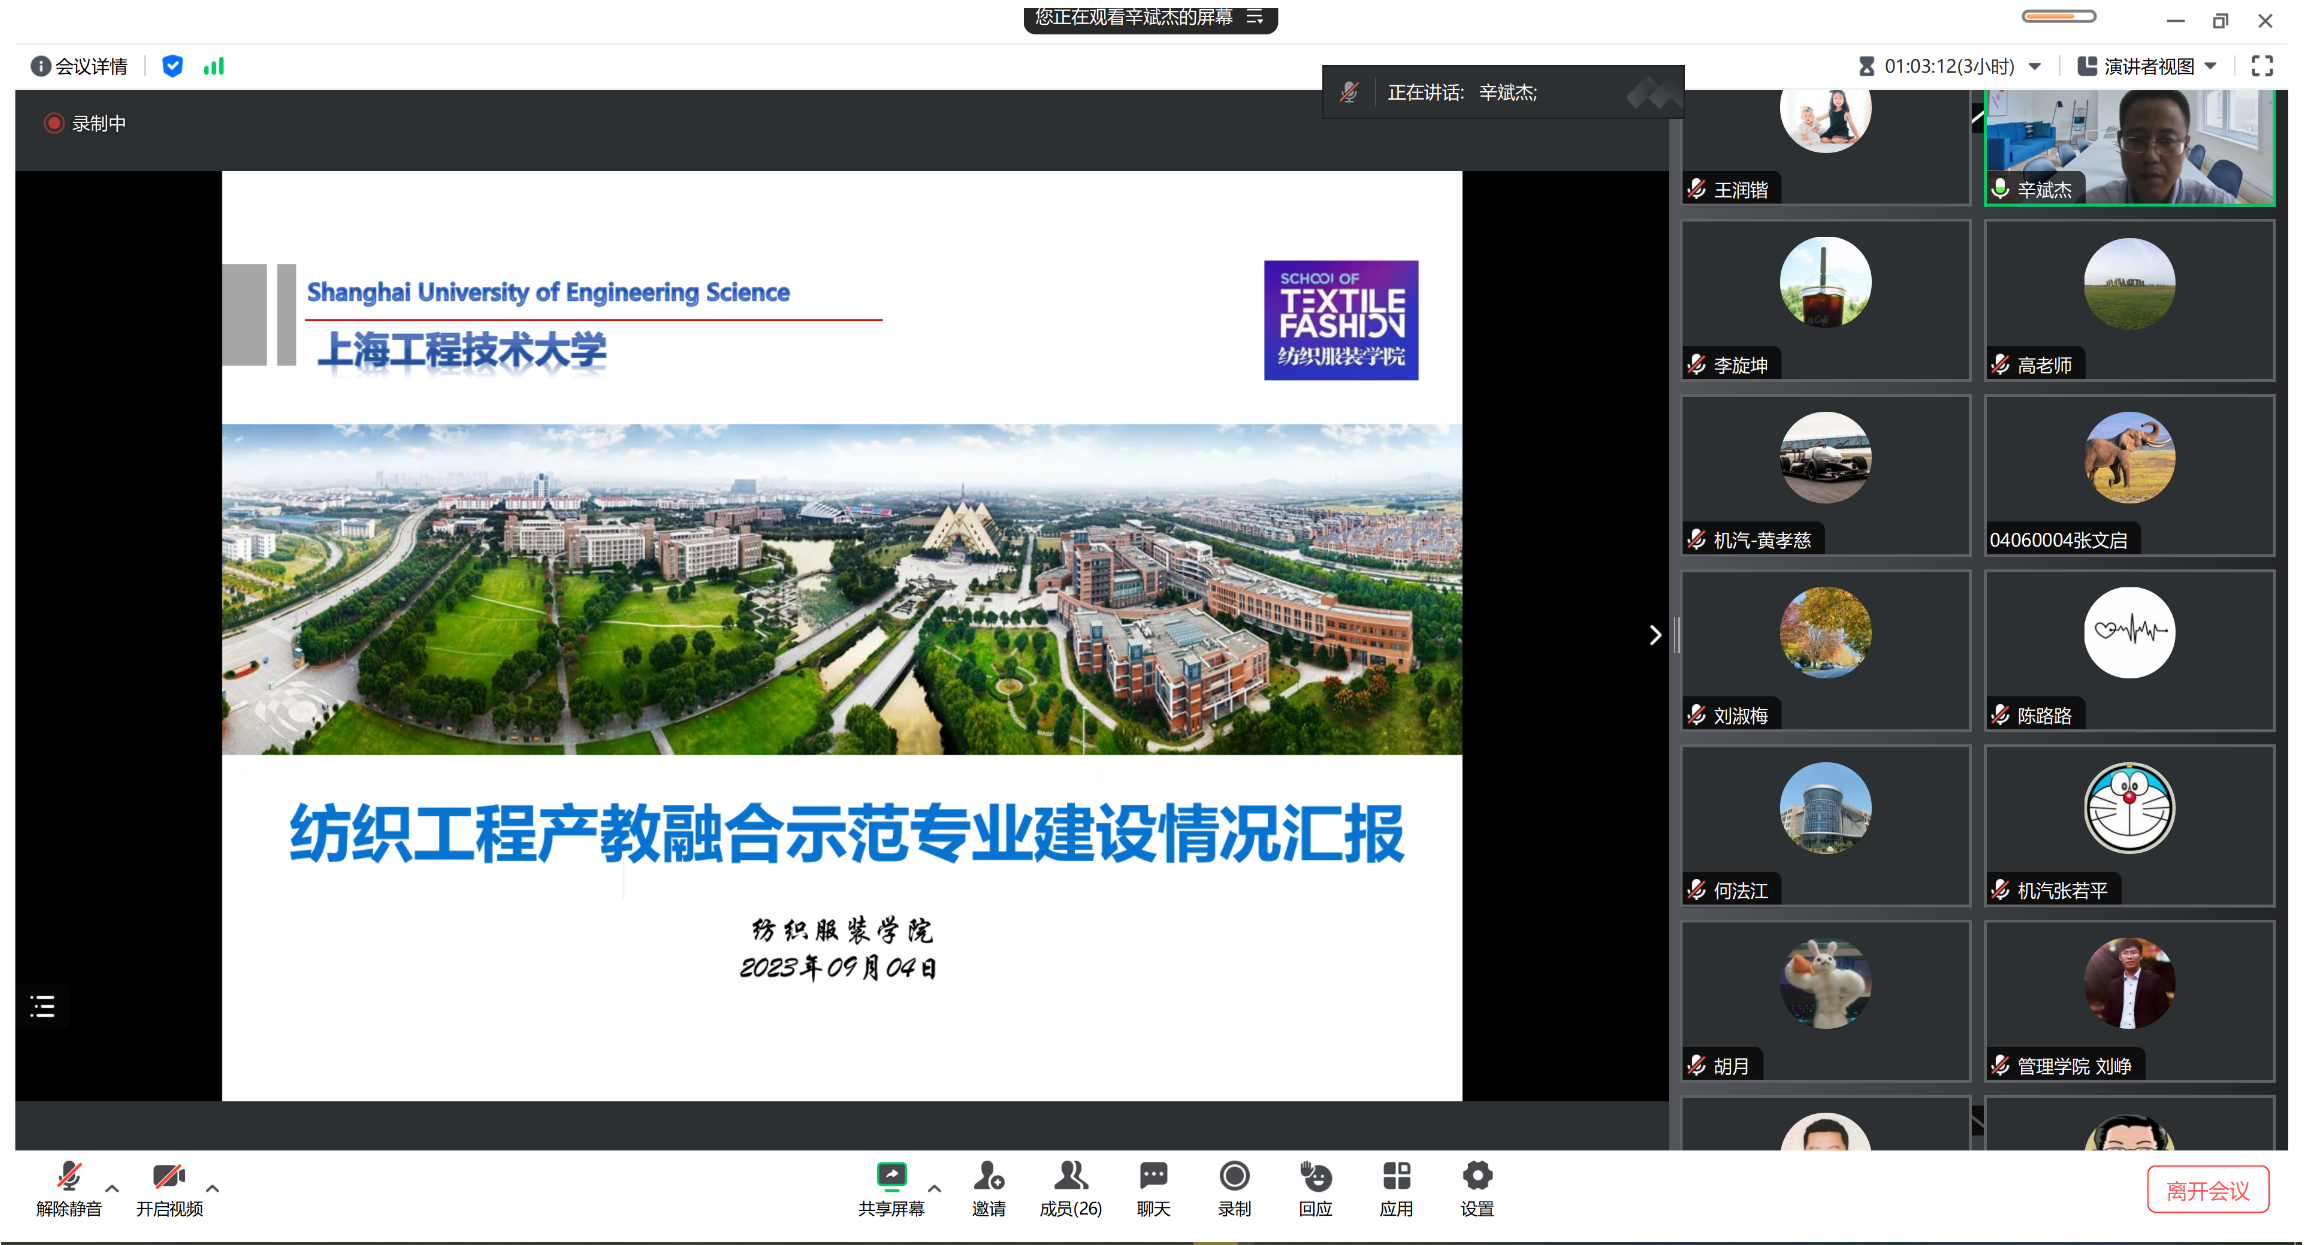Expand audio options arrow beside mute
2305x1245 pixels.
[x=112, y=1189]
